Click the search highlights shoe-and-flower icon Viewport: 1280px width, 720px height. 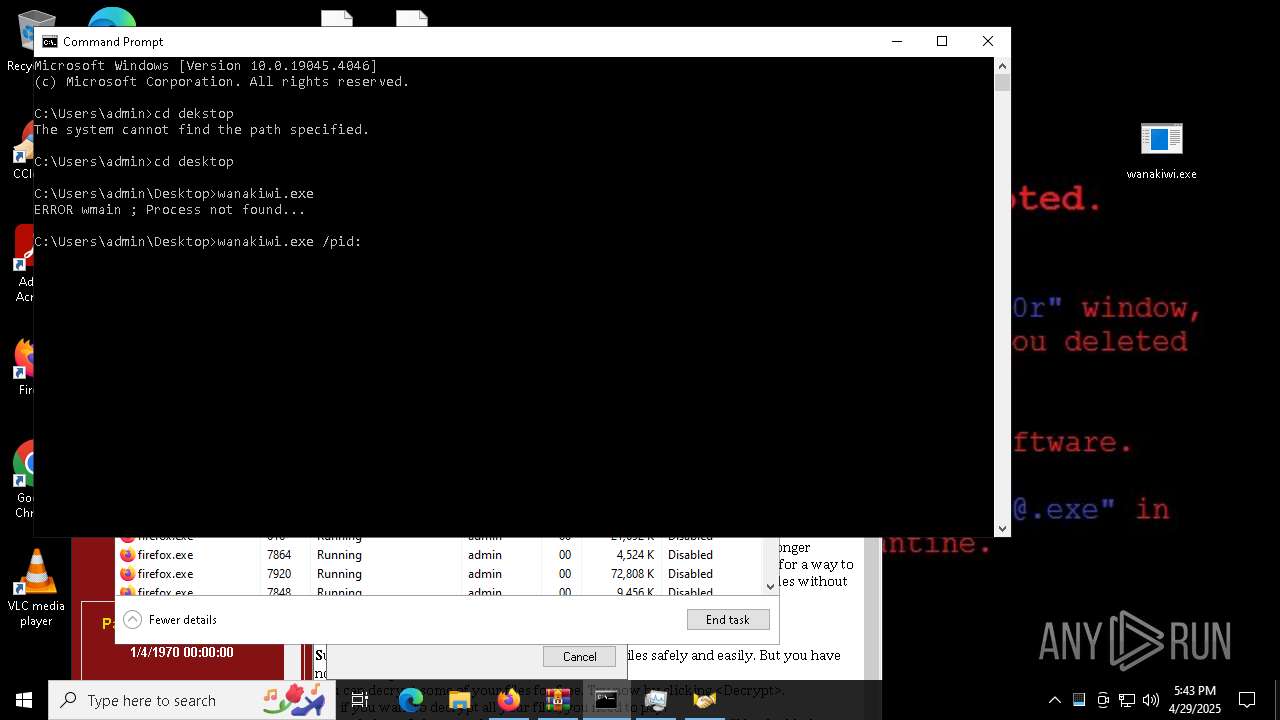(293, 699)
